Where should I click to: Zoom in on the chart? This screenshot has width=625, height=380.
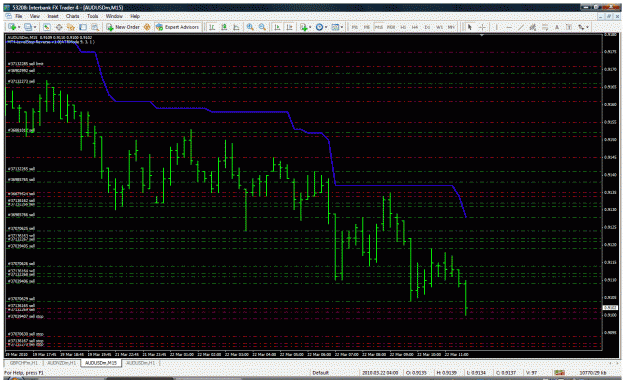click(250, 27)
